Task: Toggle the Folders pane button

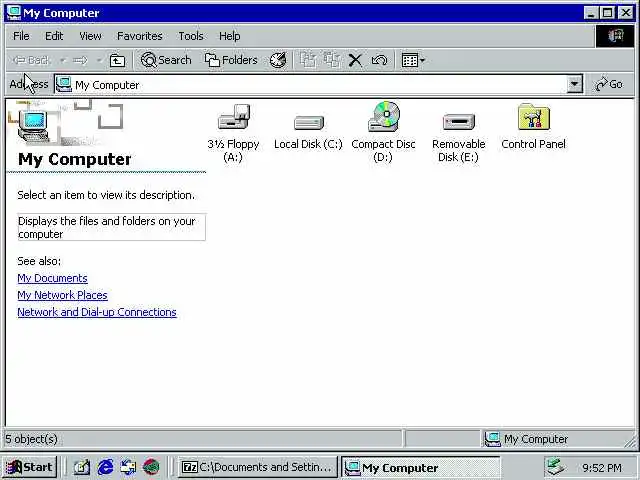Action: 231,60
